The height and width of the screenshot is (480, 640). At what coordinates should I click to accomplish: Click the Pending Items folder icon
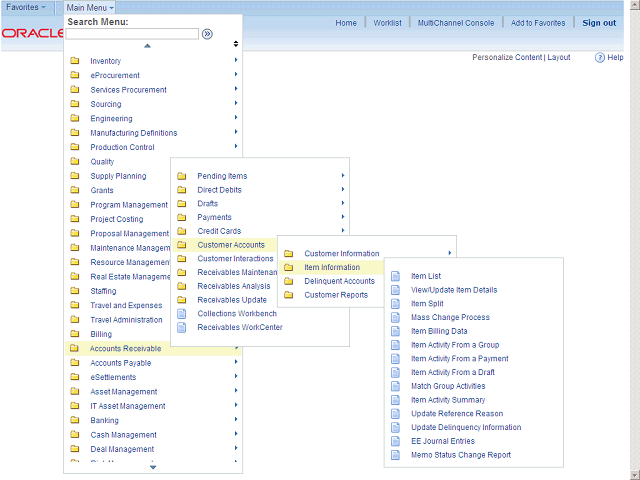tap(182, 176)
